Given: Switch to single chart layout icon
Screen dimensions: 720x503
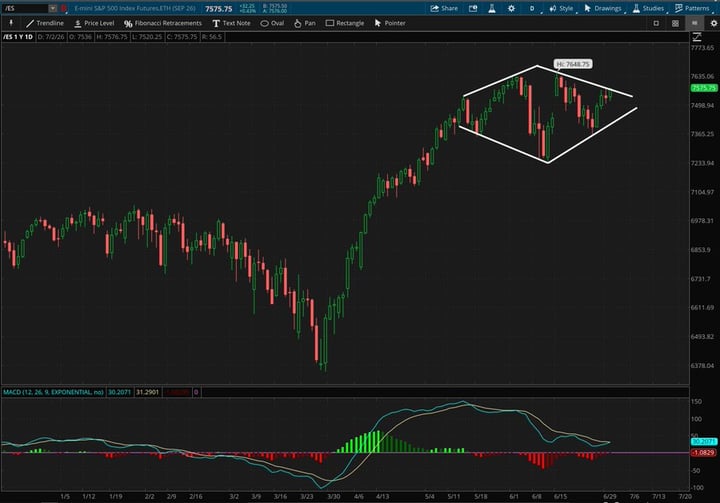Looking at the screenshot, I should tap(656, 23).
